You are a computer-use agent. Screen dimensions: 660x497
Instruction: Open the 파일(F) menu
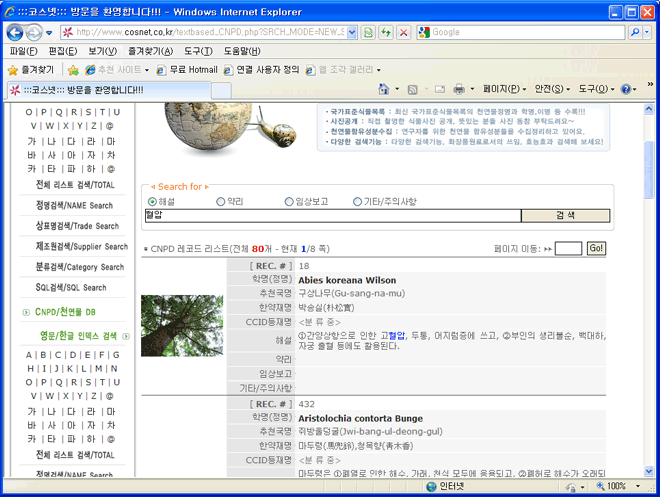(x=24, y=51)
